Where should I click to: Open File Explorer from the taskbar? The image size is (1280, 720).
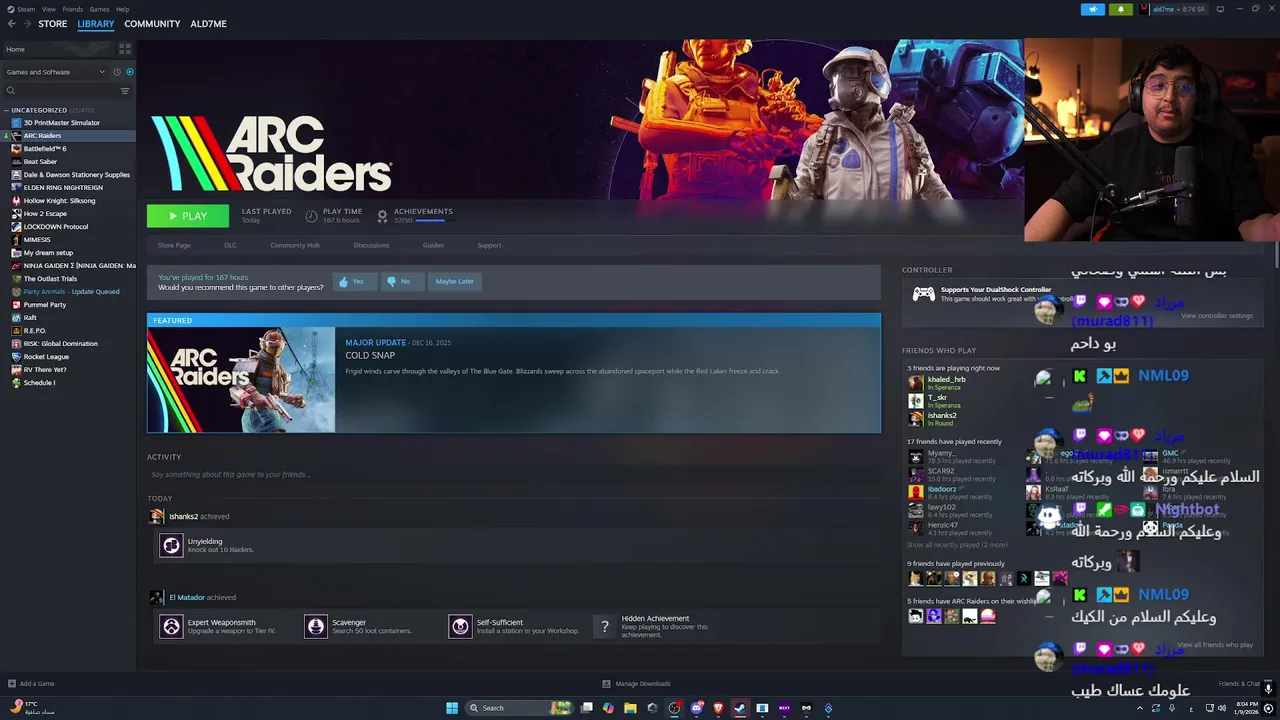tap(630, 708)
